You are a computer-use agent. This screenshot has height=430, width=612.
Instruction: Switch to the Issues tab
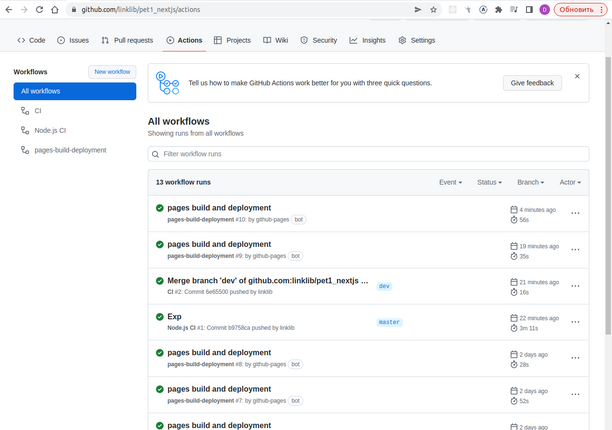point(73,40)
